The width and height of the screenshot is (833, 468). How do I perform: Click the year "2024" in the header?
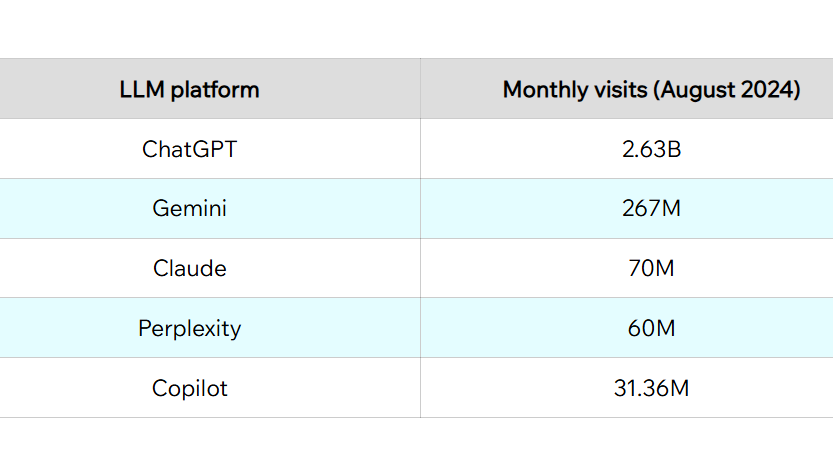click(770, 90)
